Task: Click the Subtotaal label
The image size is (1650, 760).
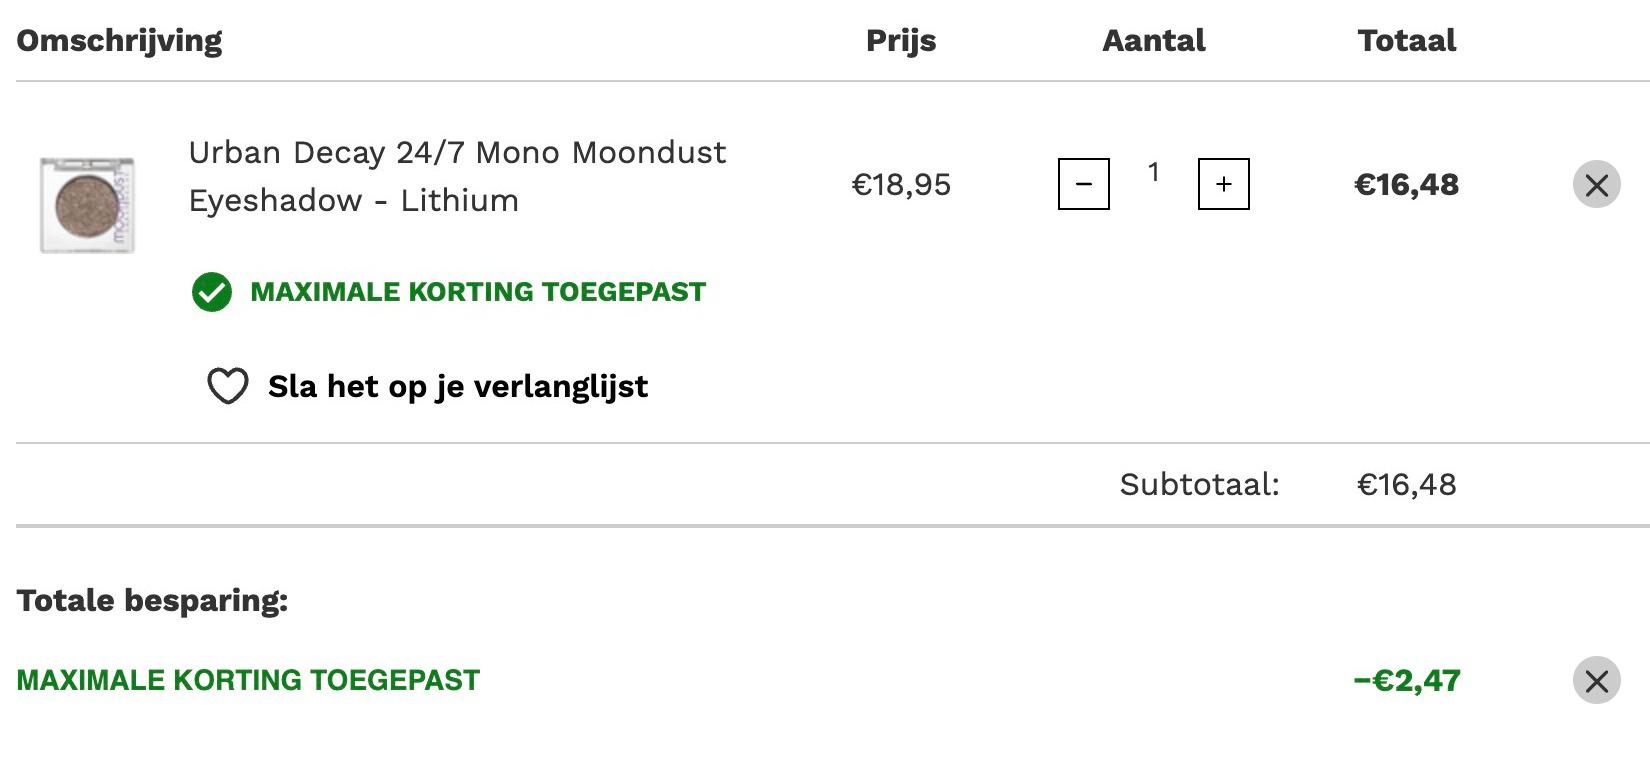Action: coord(1199,485)
